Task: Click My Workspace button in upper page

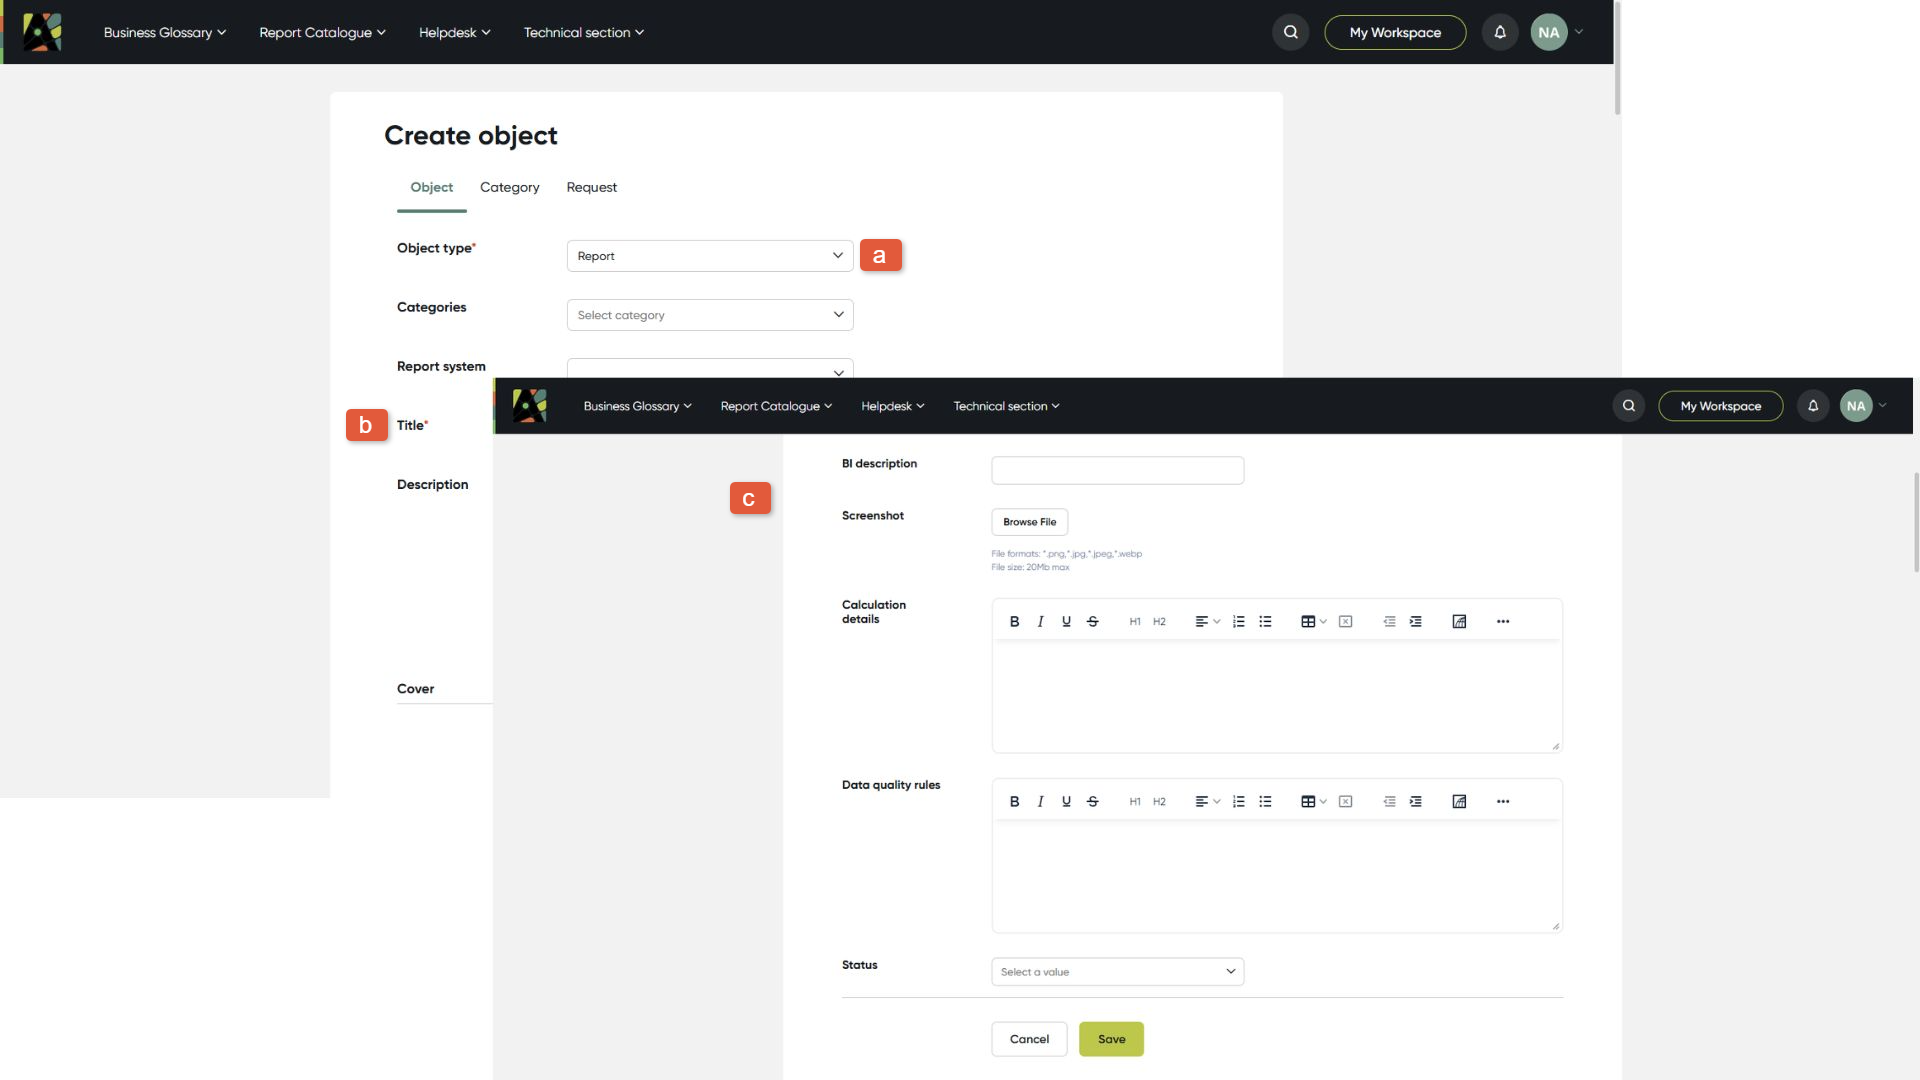Action: point(1395,32)
